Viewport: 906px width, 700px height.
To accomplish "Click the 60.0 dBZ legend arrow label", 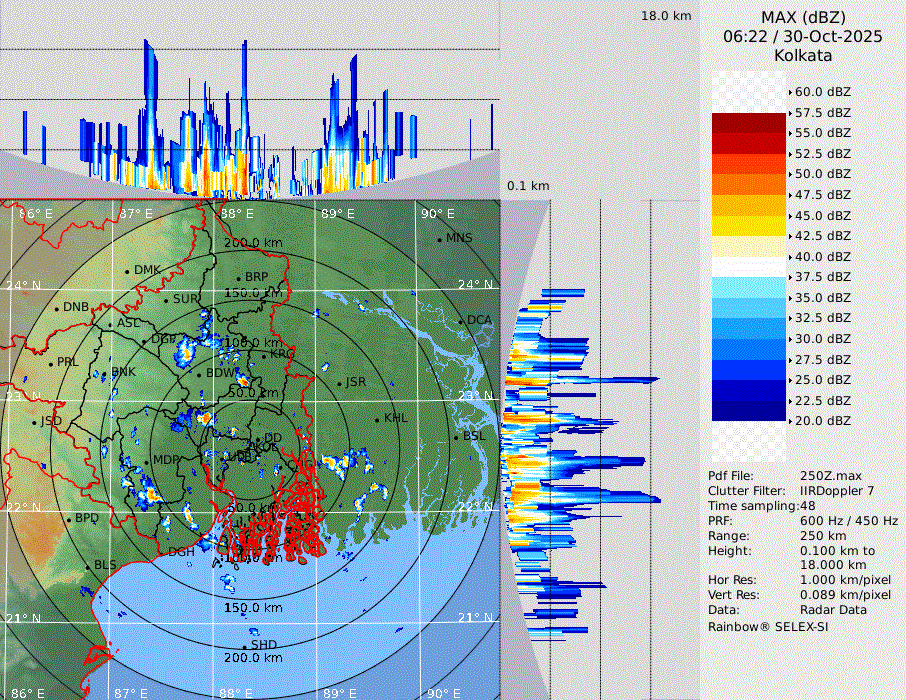I will coord(822,91).
